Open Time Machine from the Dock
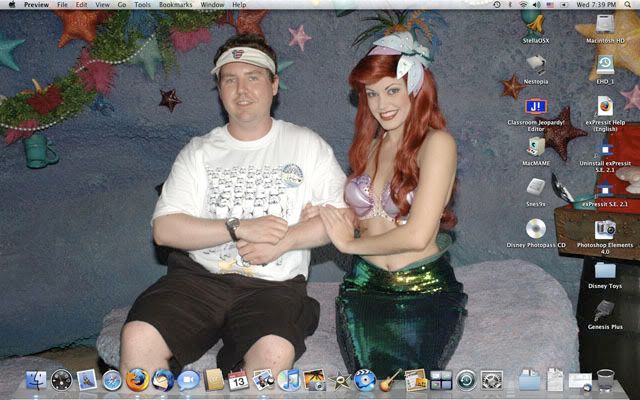Viewport: 640px width, 400px height. click(x=466, y=380)
